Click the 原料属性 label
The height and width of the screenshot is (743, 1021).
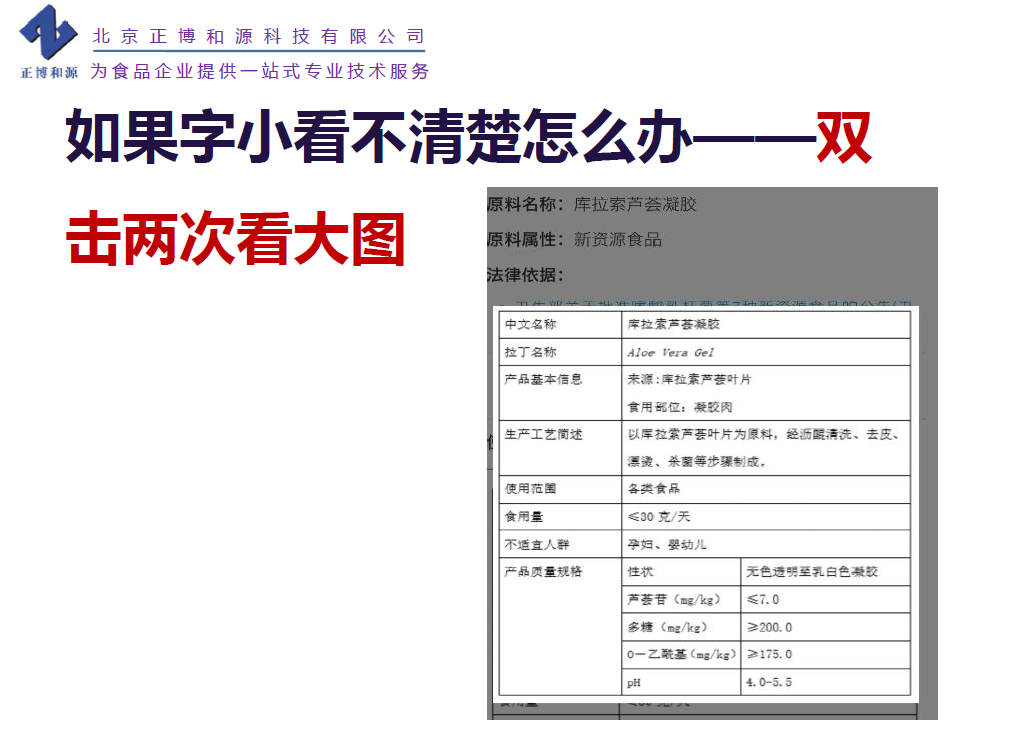click(525, 240)
